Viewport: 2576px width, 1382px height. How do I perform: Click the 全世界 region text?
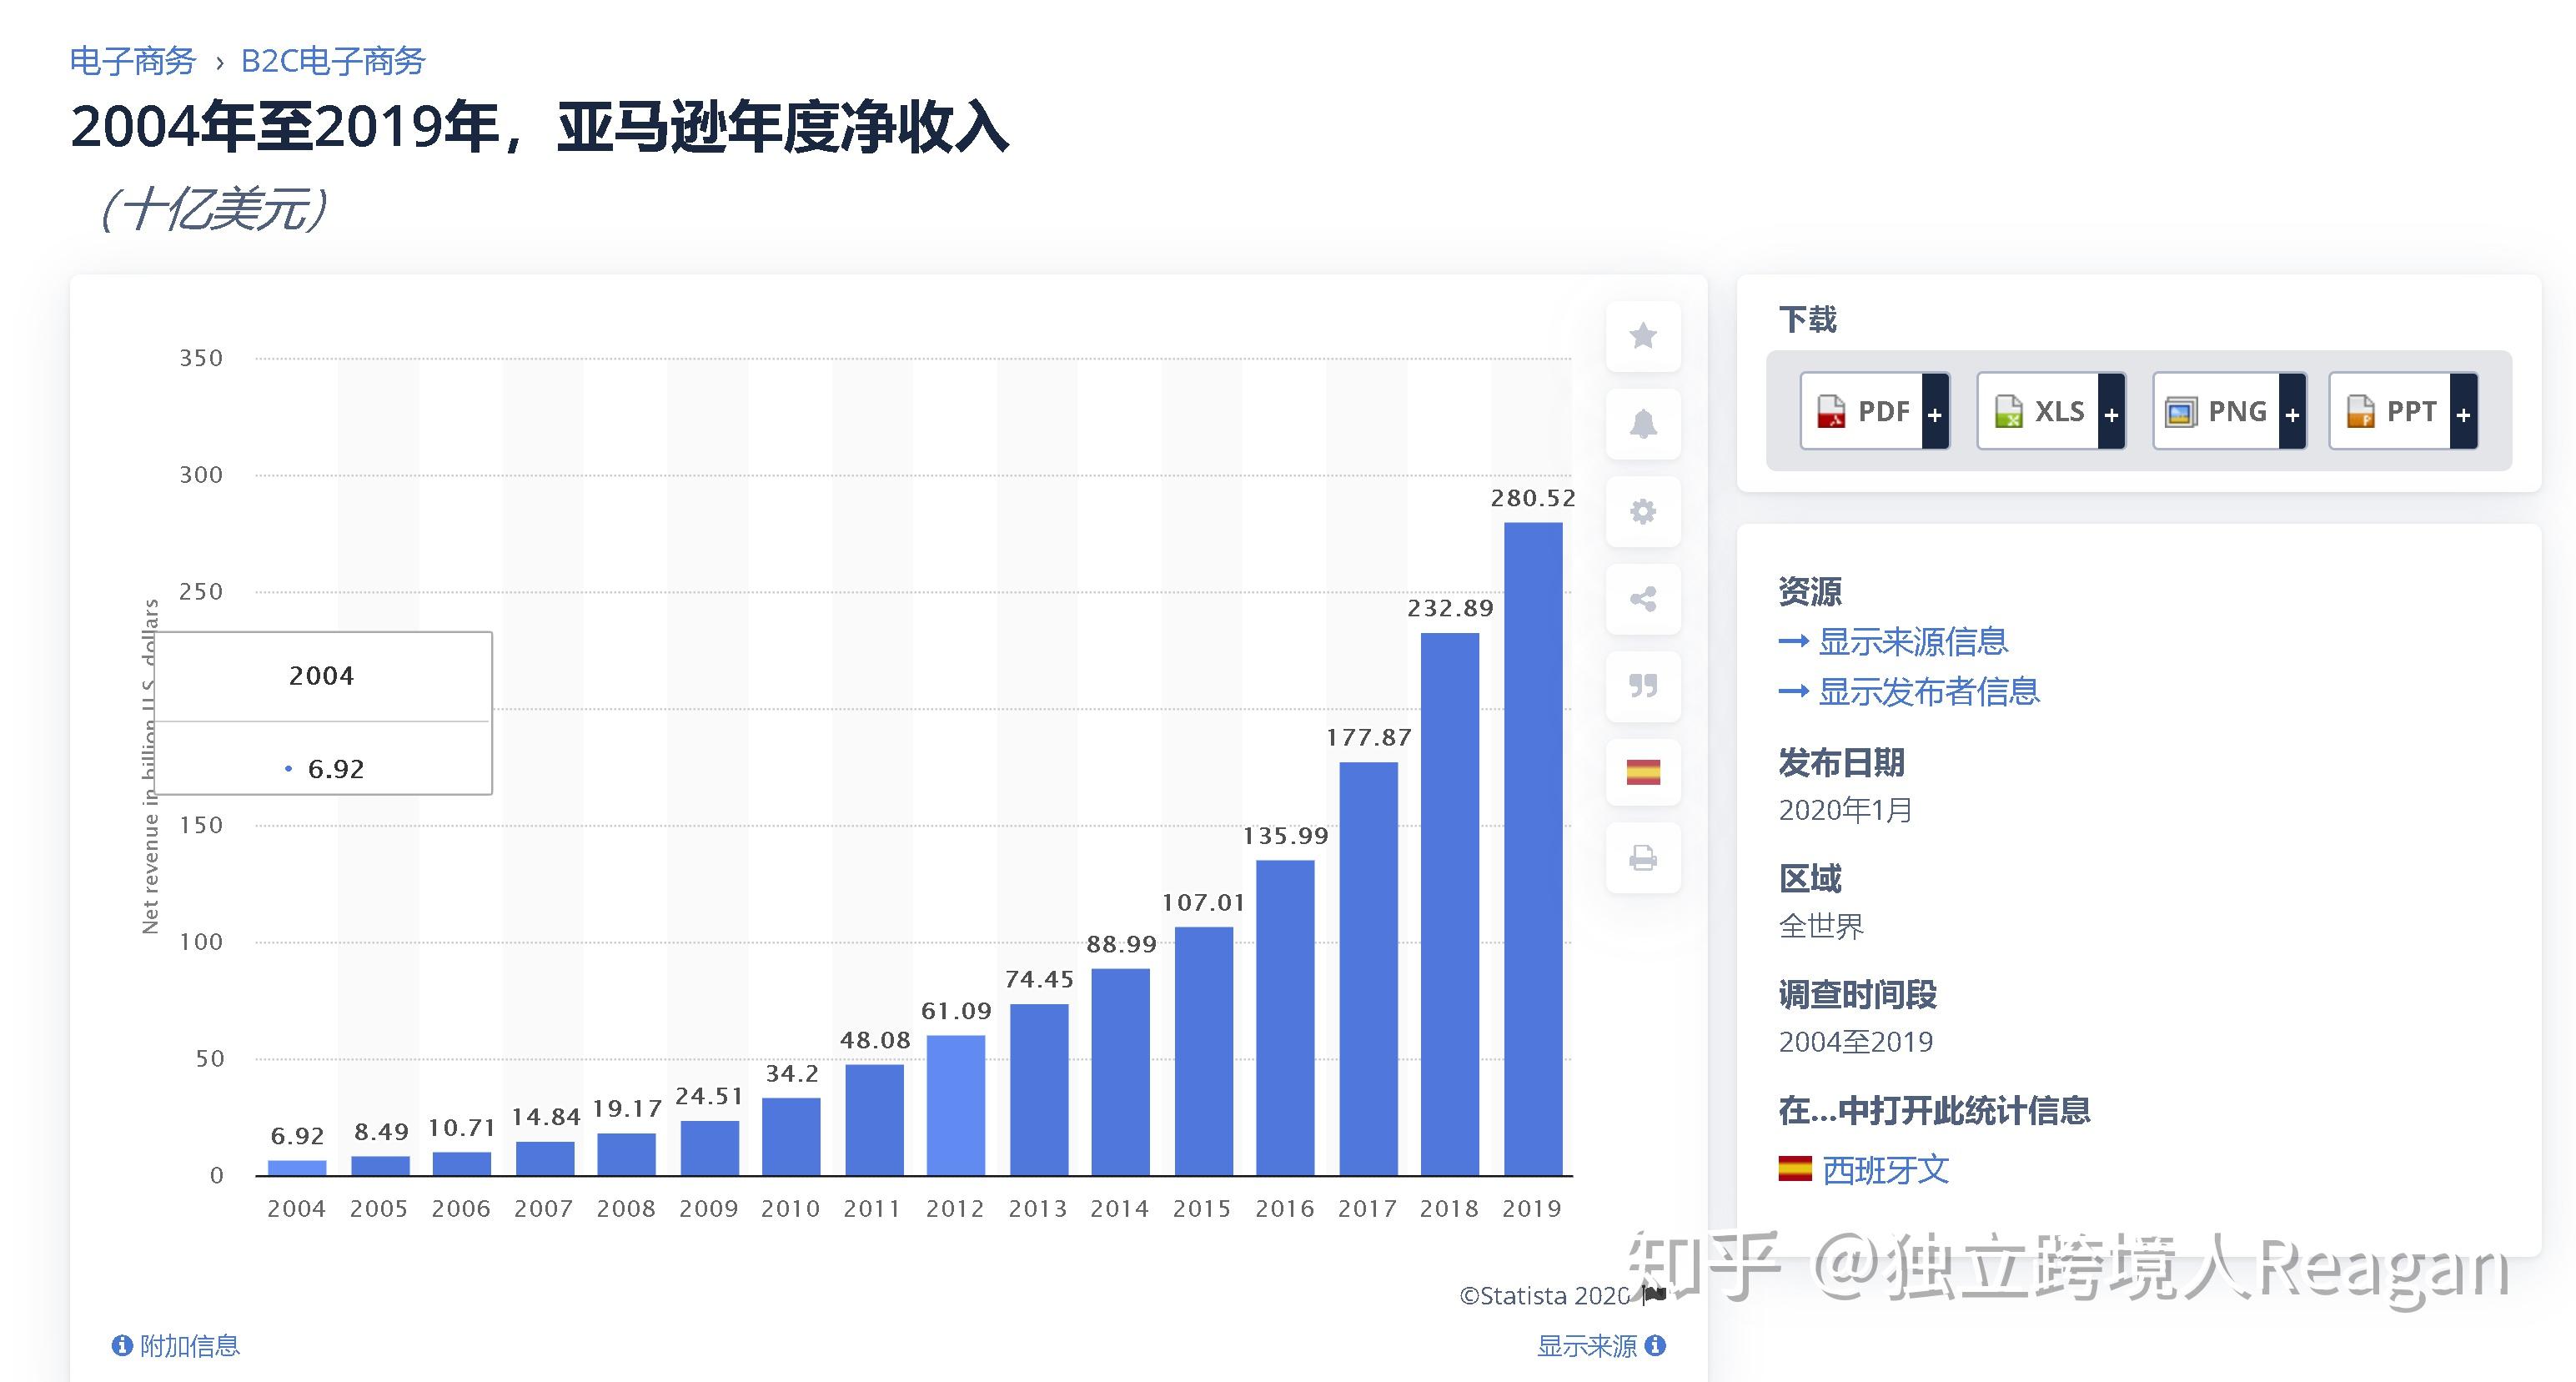pyautogui.click(x=1821, y=926)
